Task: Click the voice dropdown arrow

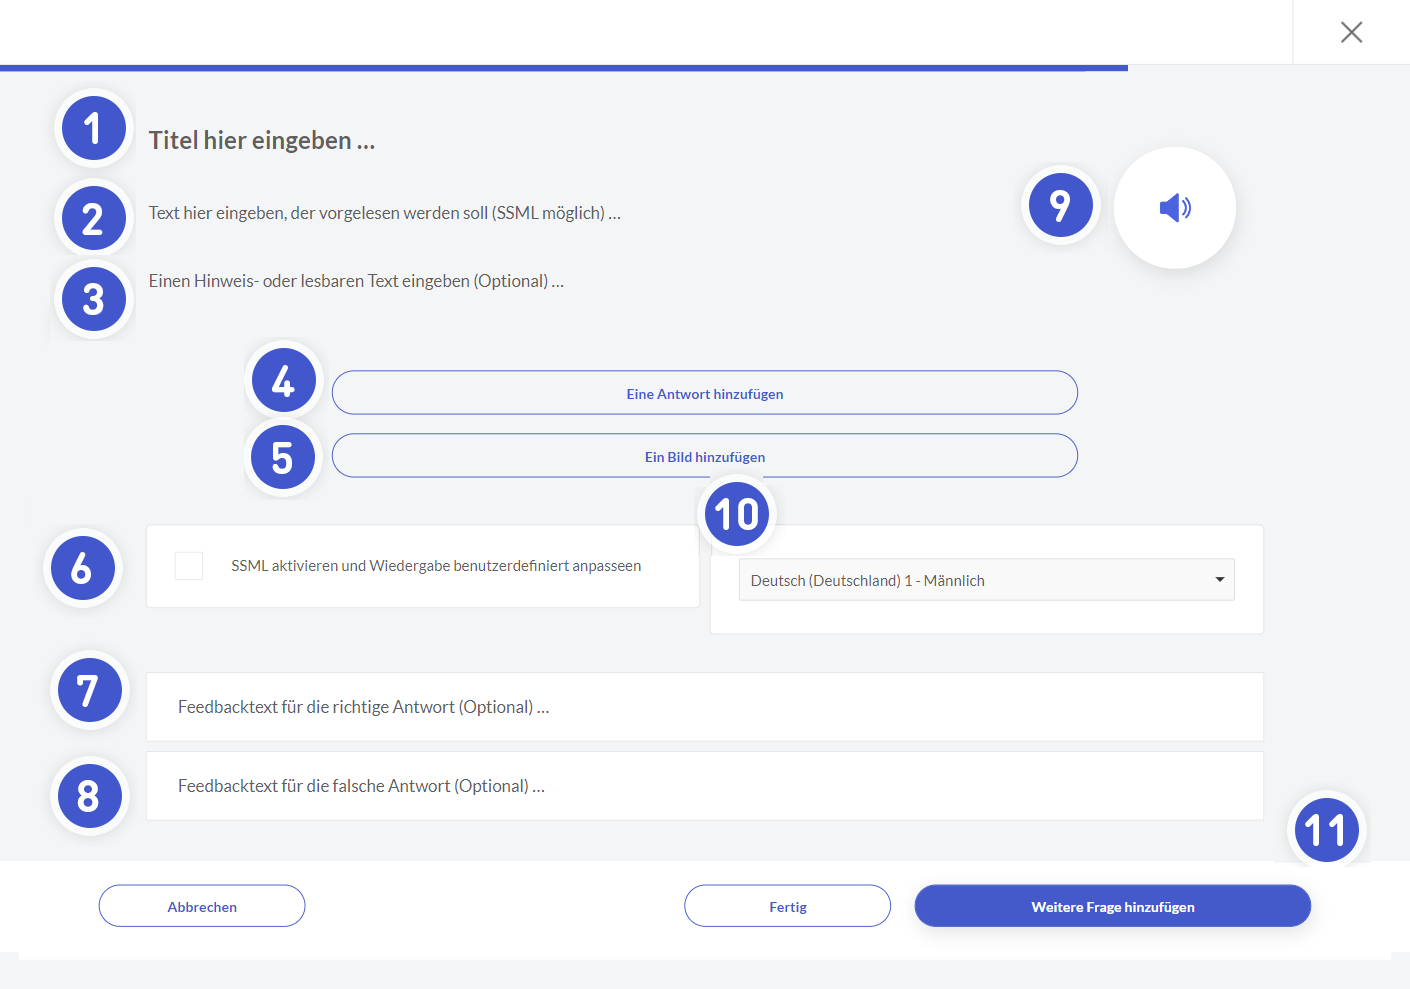Action: coord(1219,580)
